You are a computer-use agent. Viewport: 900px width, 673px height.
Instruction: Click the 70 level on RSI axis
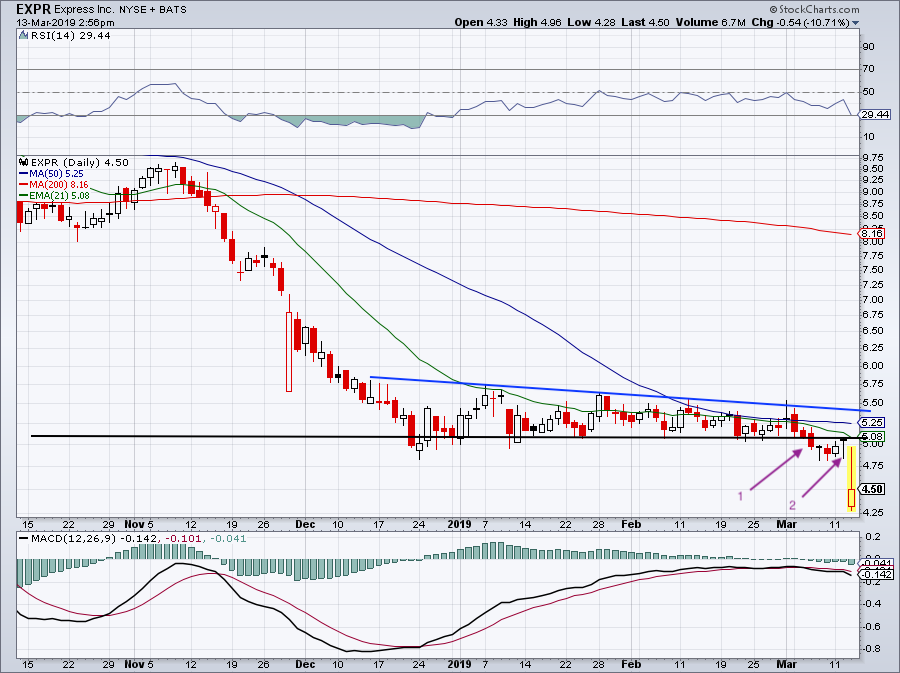pos(868,69)
